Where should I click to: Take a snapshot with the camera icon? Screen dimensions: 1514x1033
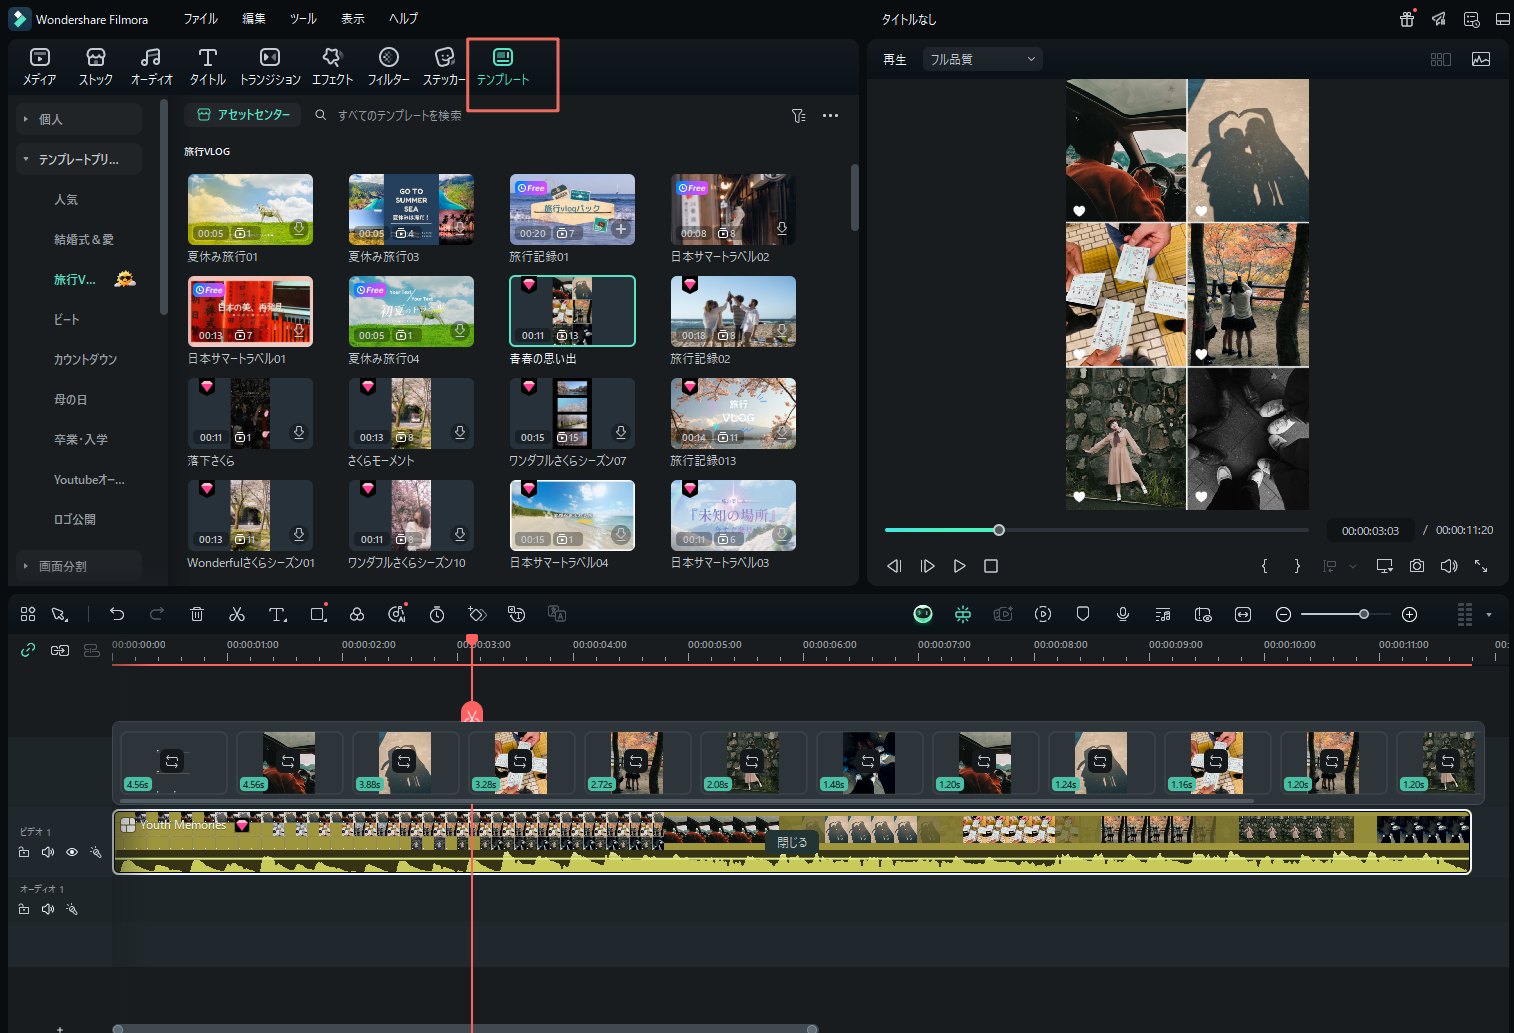click(x=1417, y=566)
